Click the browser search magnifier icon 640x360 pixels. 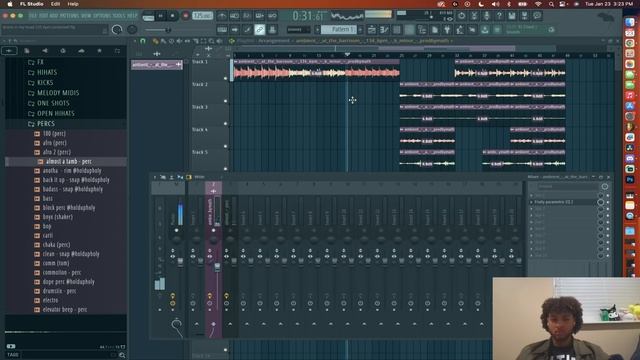122,355
